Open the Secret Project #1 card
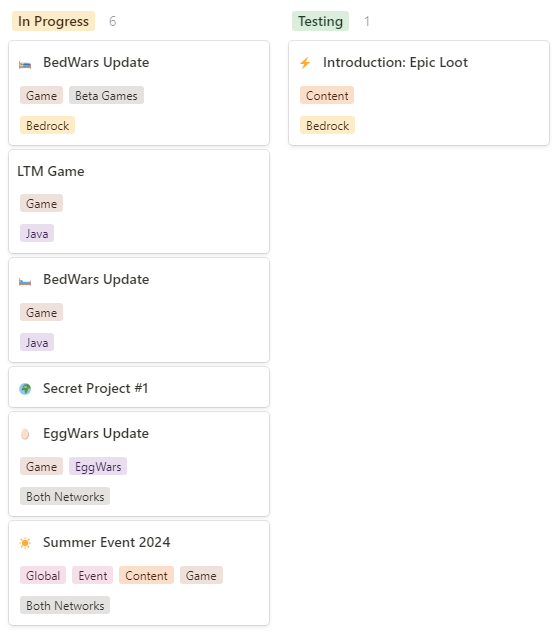This screenshot has width=556, height=637. pyautogui.click(x=139, y=387)
